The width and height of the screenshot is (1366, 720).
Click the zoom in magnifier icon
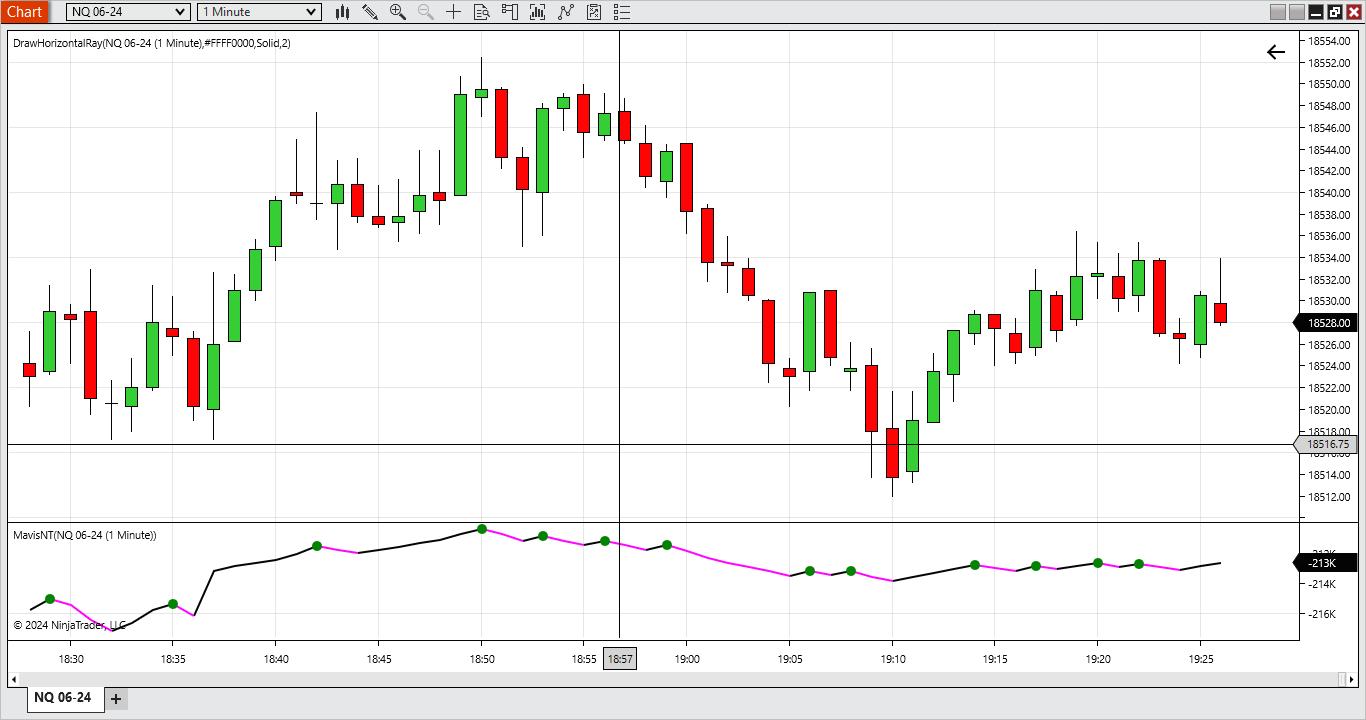398,12
